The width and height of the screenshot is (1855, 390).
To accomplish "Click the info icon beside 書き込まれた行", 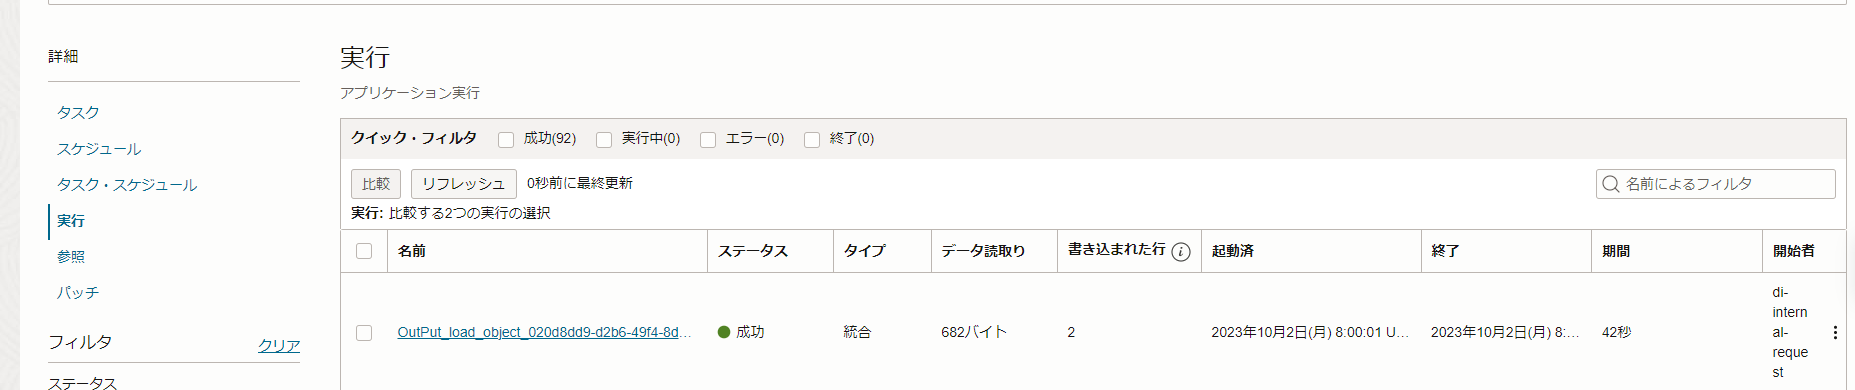I will pos(1181,252).
